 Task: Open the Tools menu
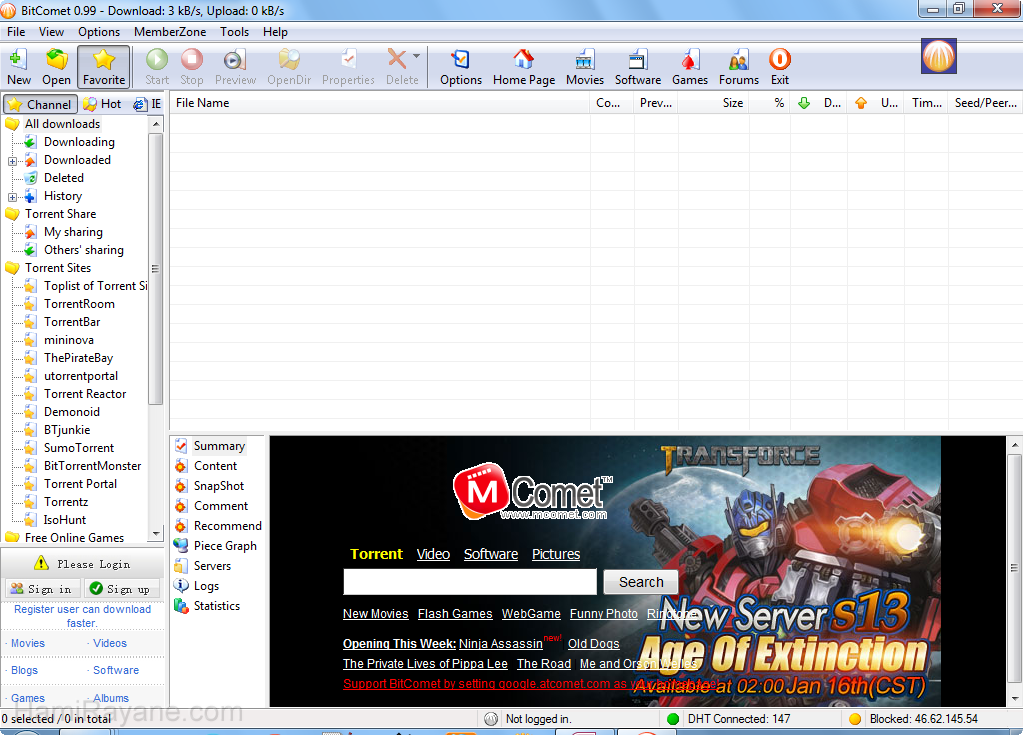coord(234,32)
